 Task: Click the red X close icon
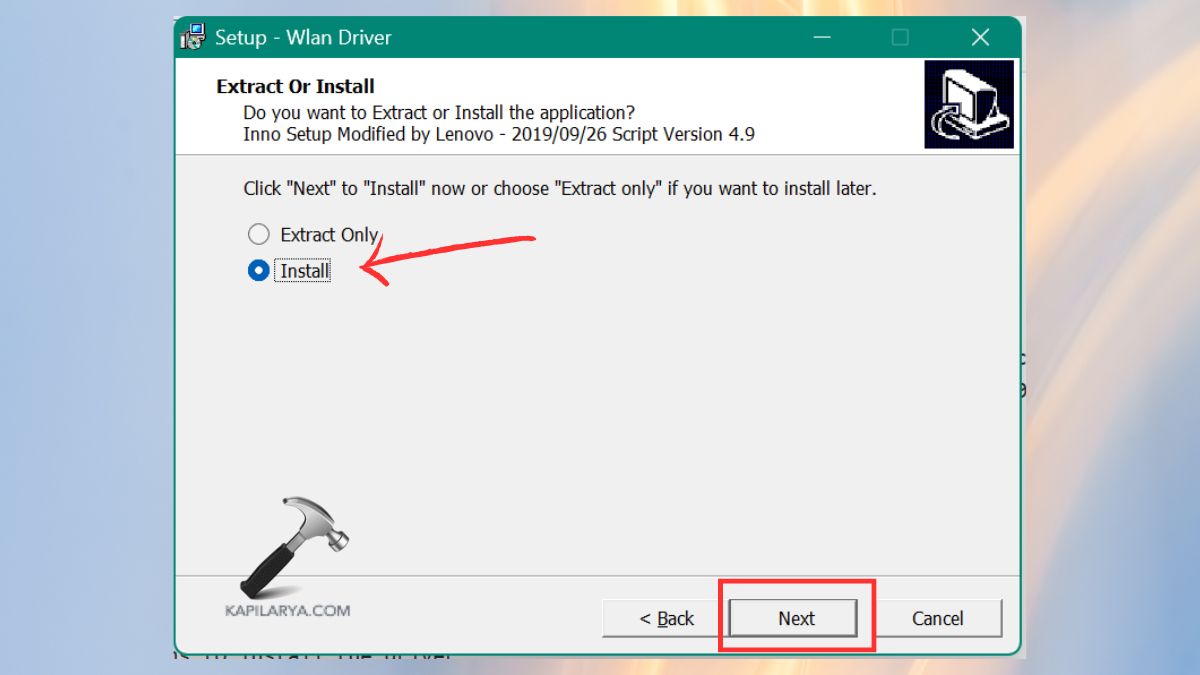tap(979, 36)
